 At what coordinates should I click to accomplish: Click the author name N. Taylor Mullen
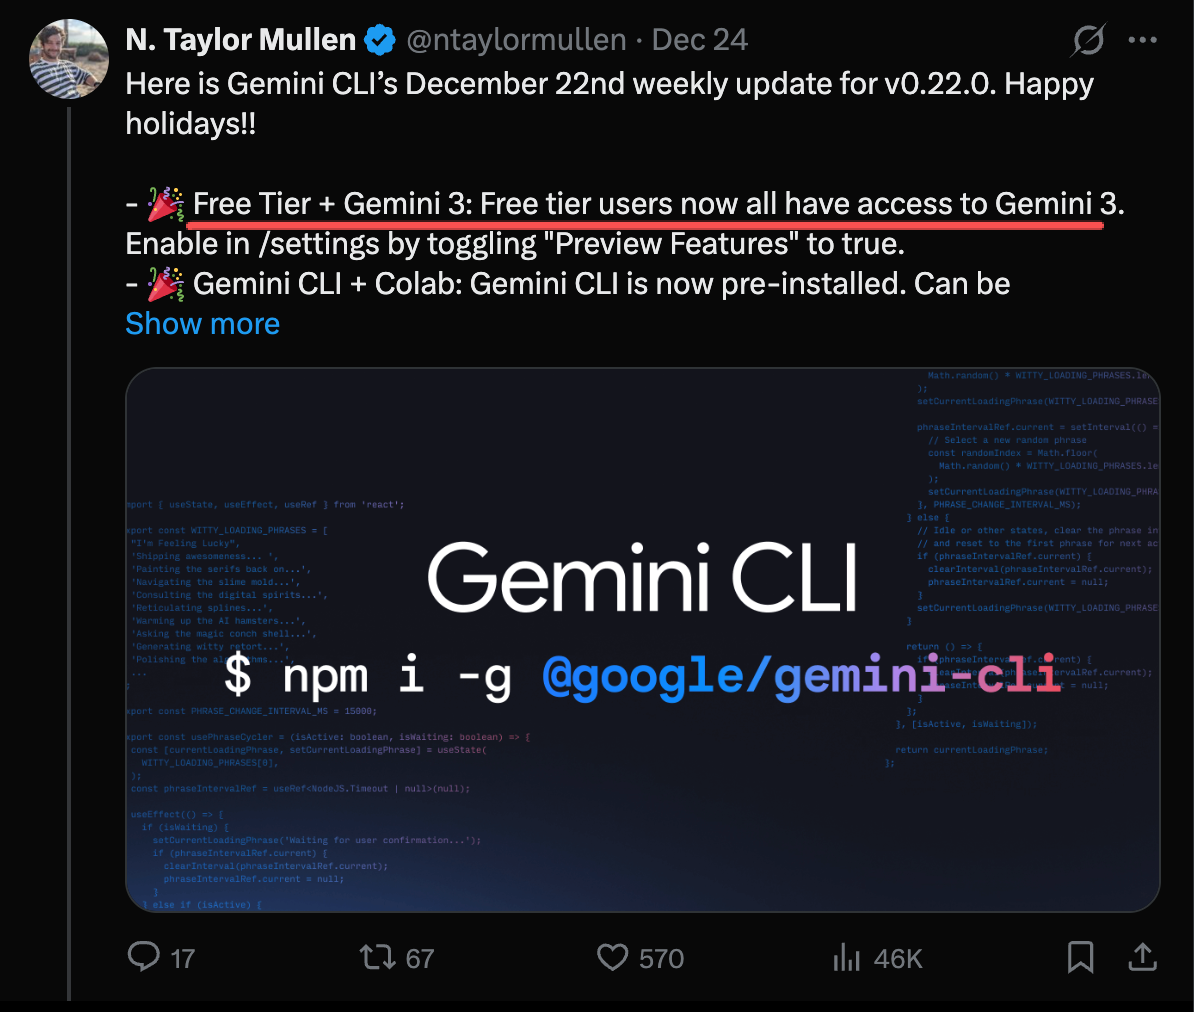(x=240, y=40)
